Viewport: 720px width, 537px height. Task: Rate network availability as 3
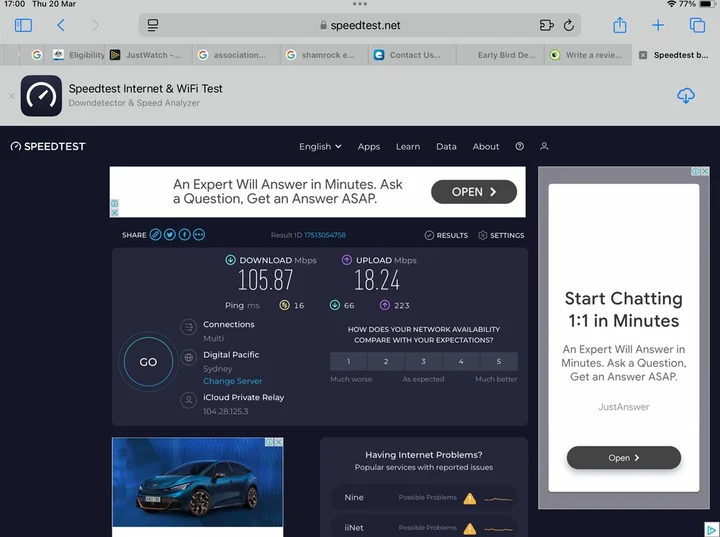424,362
